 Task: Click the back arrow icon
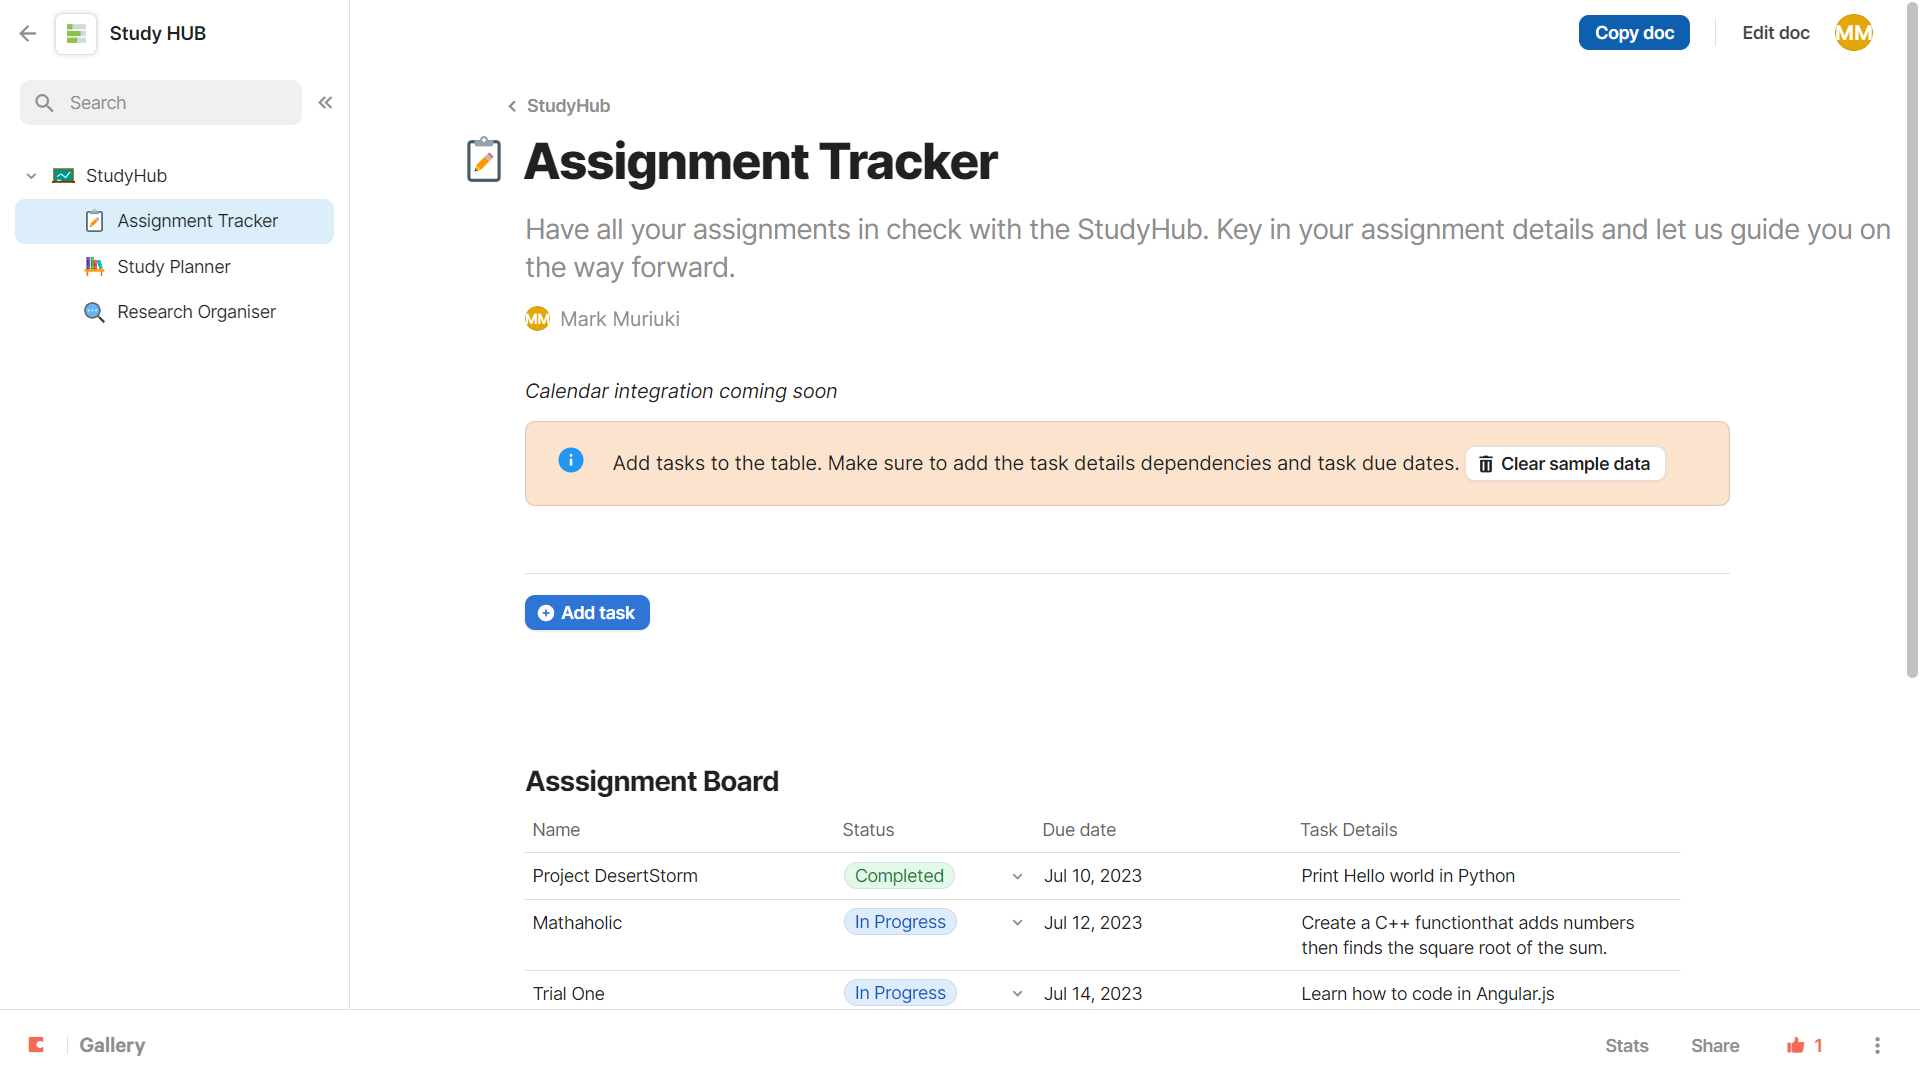tap(28, 33)
